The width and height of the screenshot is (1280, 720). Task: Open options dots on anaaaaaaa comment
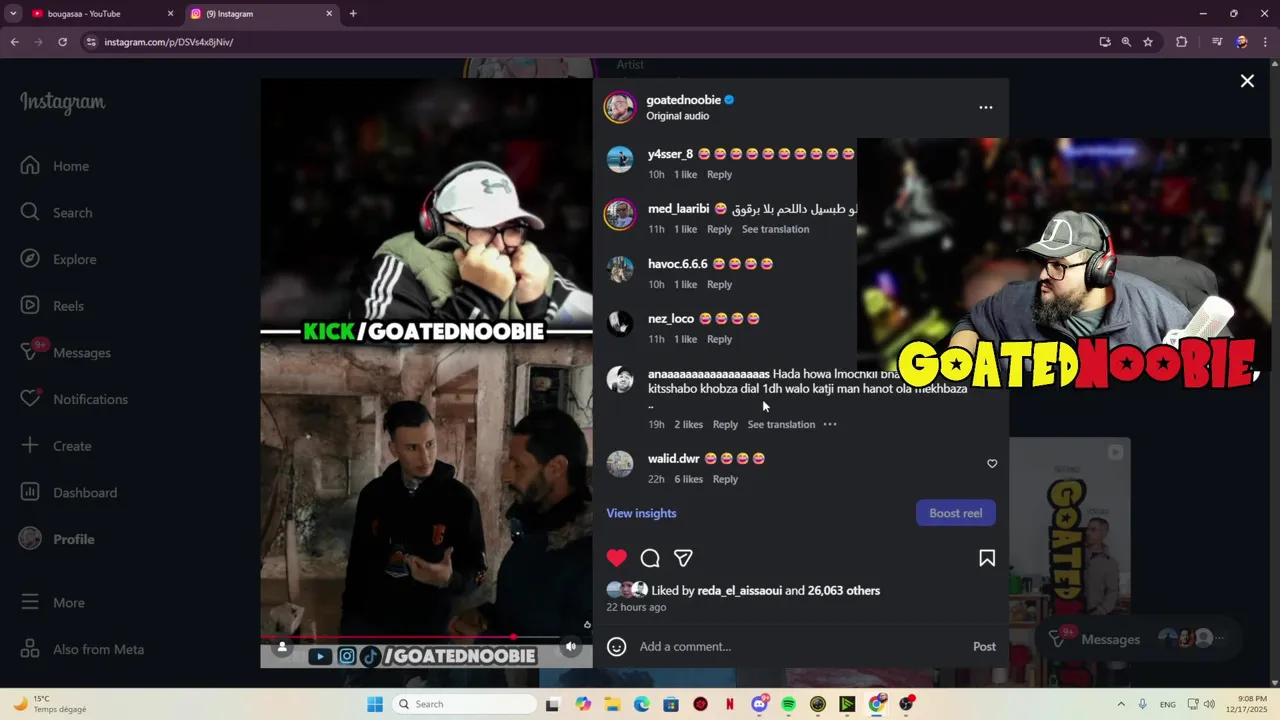[x=830, y=424]
